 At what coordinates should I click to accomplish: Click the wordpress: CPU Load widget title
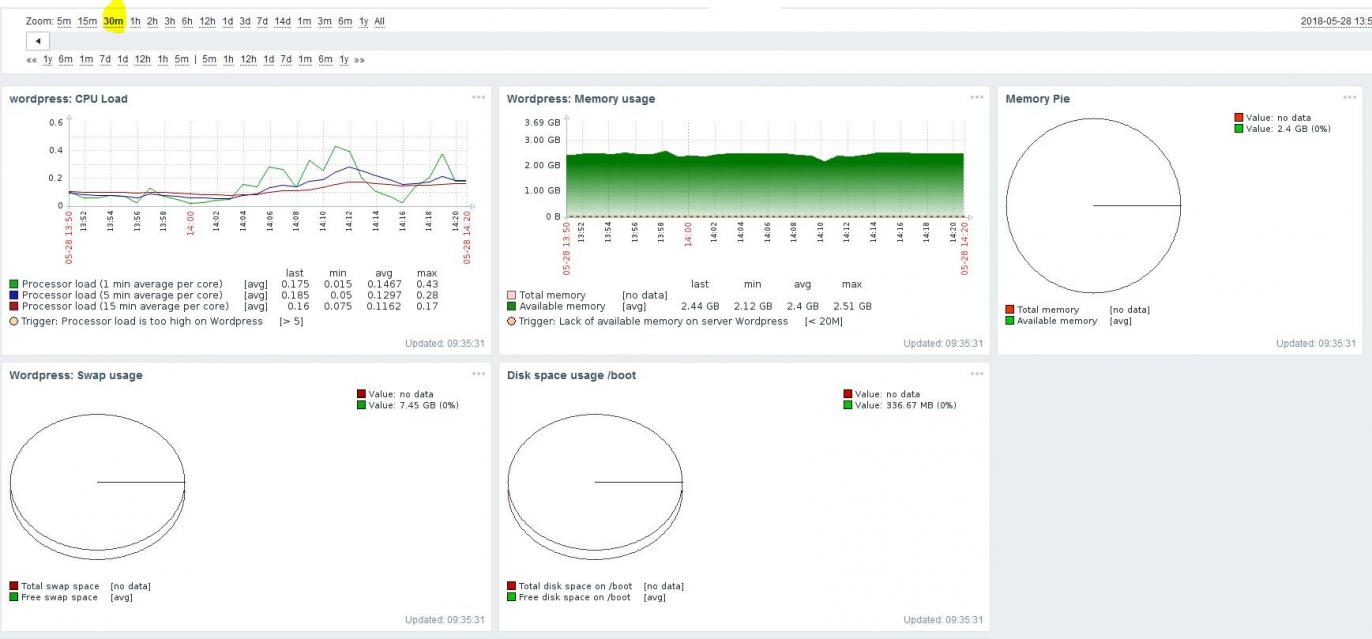pos(68,99)
